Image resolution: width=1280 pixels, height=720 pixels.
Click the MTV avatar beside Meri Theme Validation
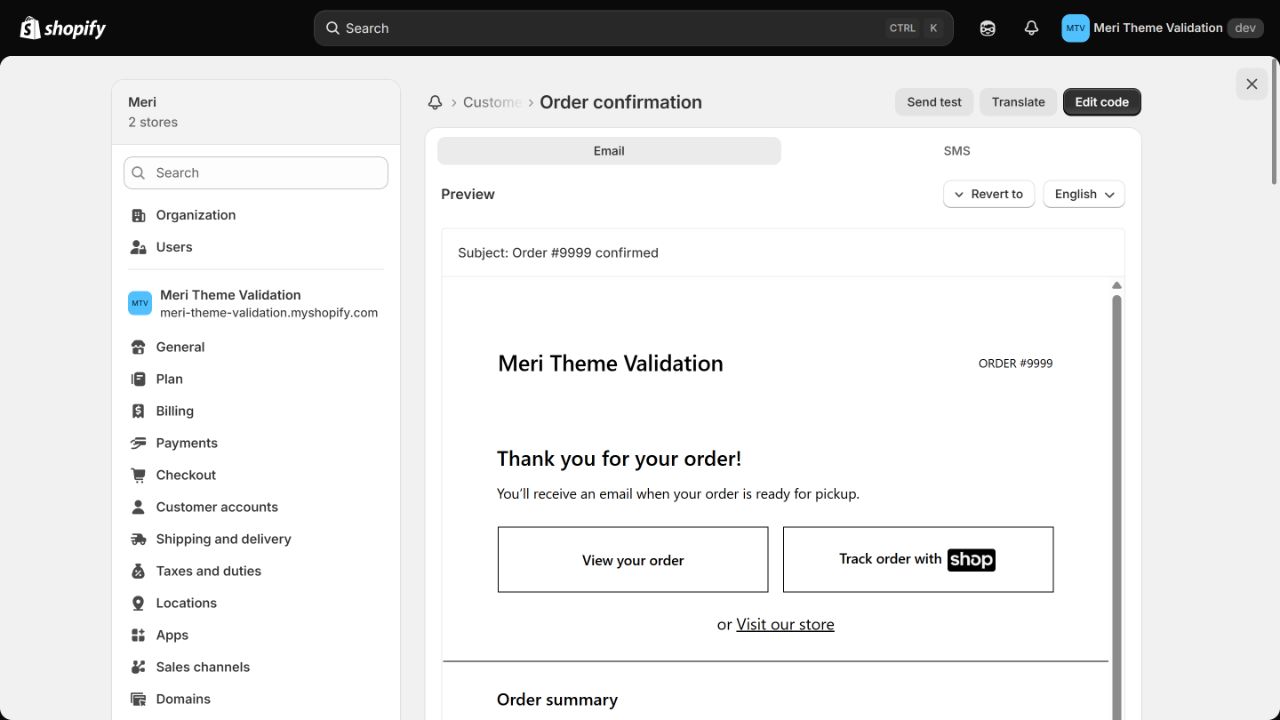click(140, 303)
